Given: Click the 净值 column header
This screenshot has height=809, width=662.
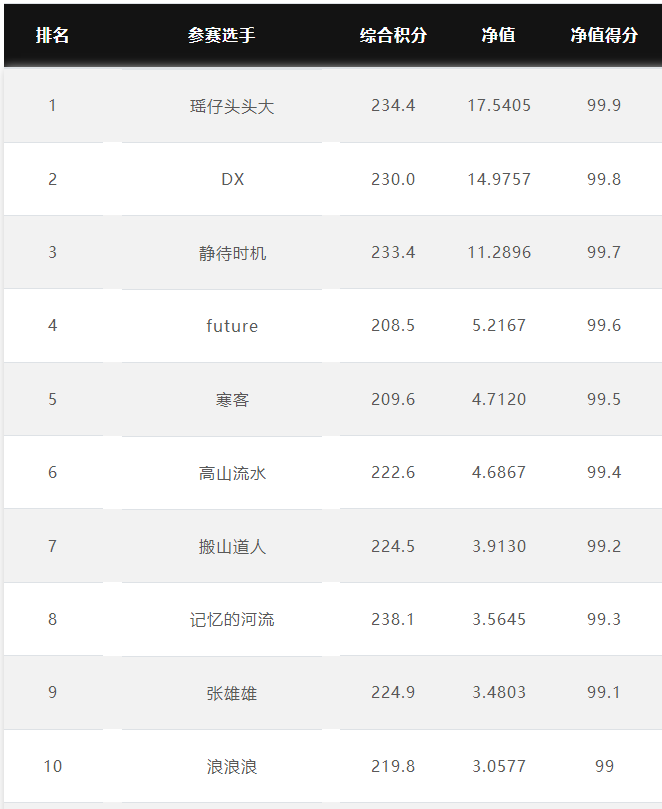Looking at the screenshot, I should pyautogui.click(x=498, y=35).
